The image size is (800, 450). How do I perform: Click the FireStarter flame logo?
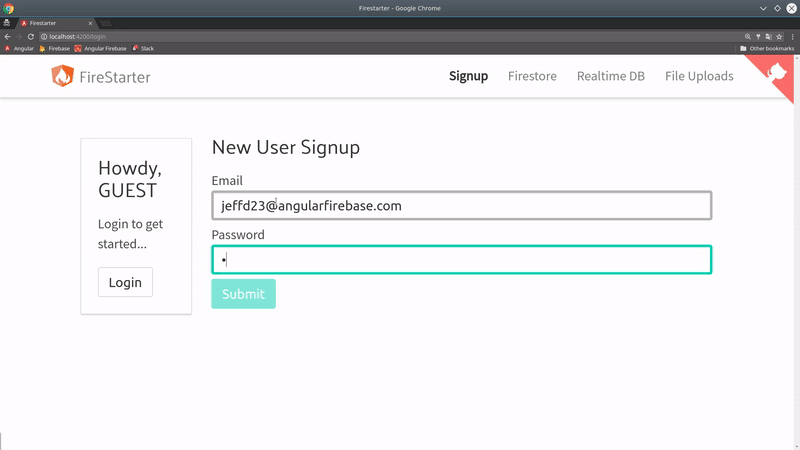[63, 76]
